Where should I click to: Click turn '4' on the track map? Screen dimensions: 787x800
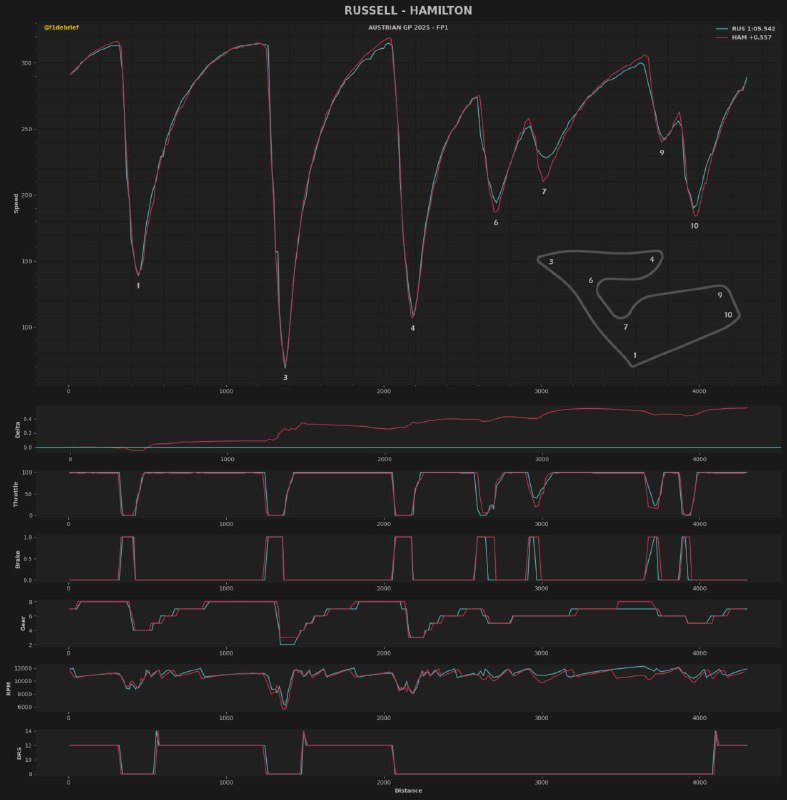click(x=651, y=259)
